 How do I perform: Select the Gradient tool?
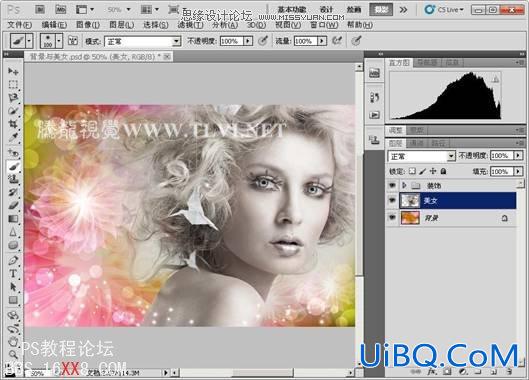pyautogui.click(x=13, y=219)
